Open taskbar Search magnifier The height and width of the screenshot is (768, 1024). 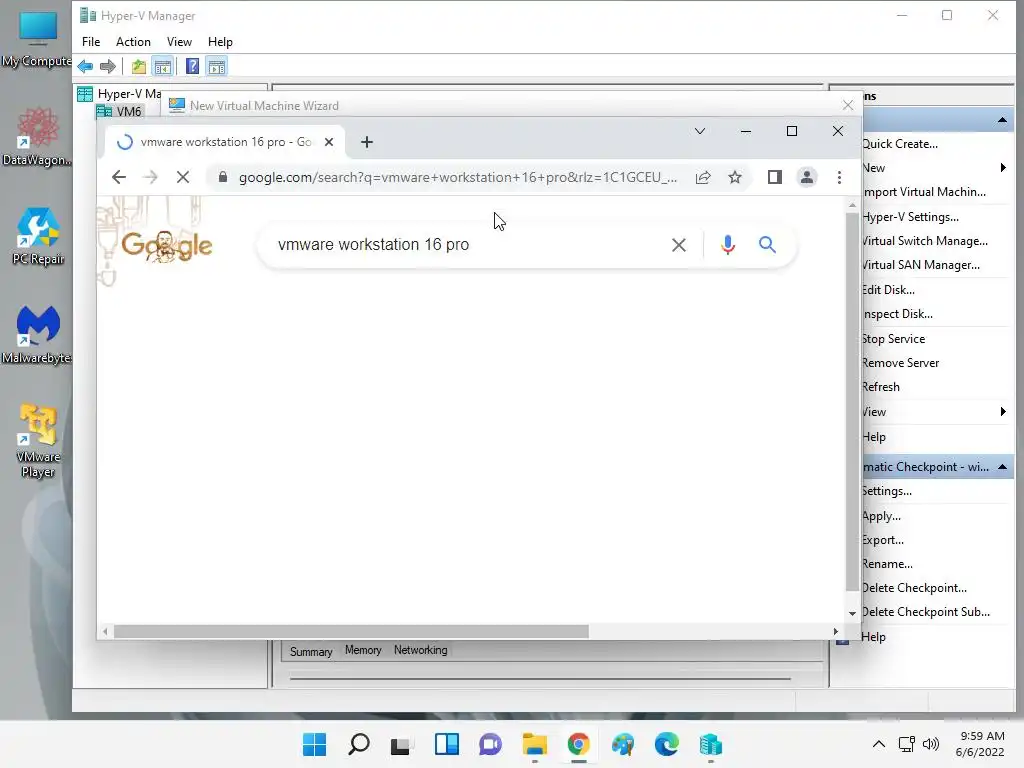point(359,744)
